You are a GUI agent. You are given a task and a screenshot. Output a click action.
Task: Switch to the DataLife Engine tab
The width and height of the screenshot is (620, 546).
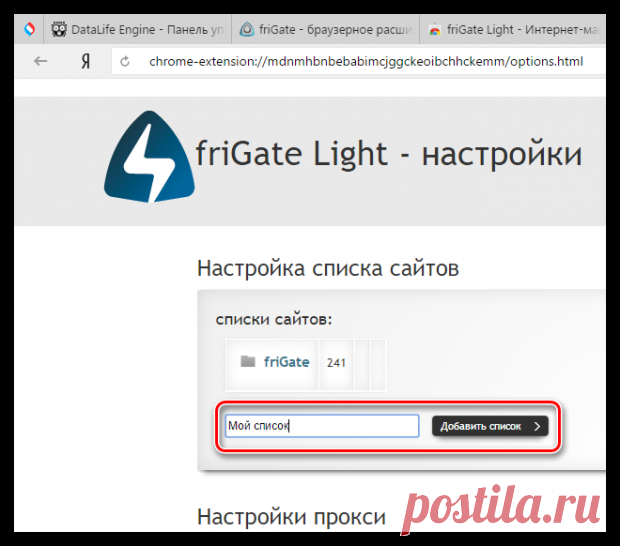click(x=137, y=29)
